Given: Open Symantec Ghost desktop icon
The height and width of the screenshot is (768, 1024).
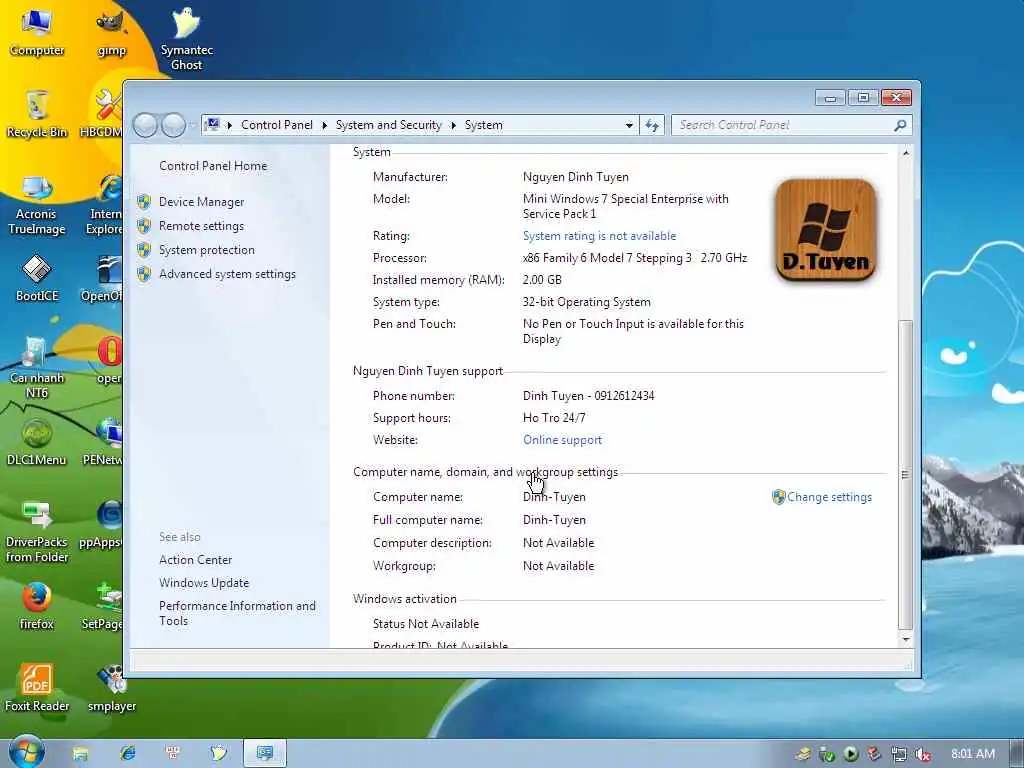Looking at the screenshot, I should click(x=186, y=38).
